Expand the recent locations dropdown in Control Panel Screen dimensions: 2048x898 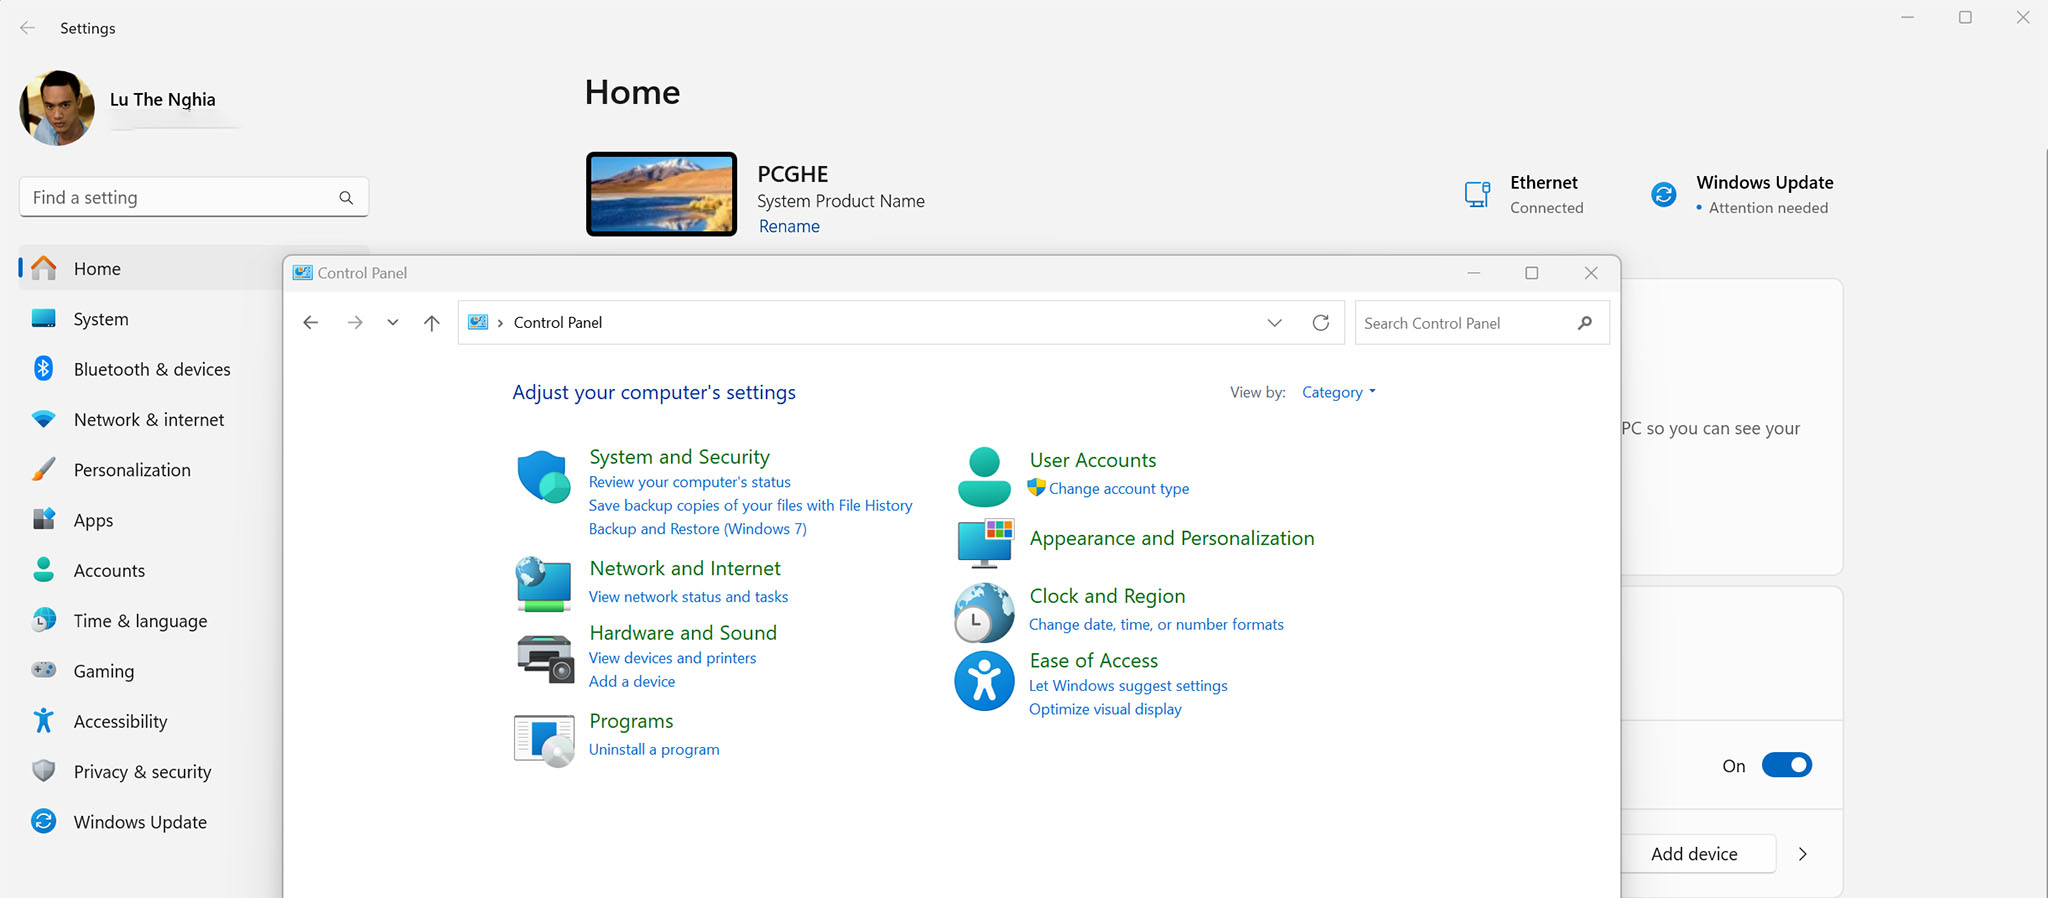393,323
